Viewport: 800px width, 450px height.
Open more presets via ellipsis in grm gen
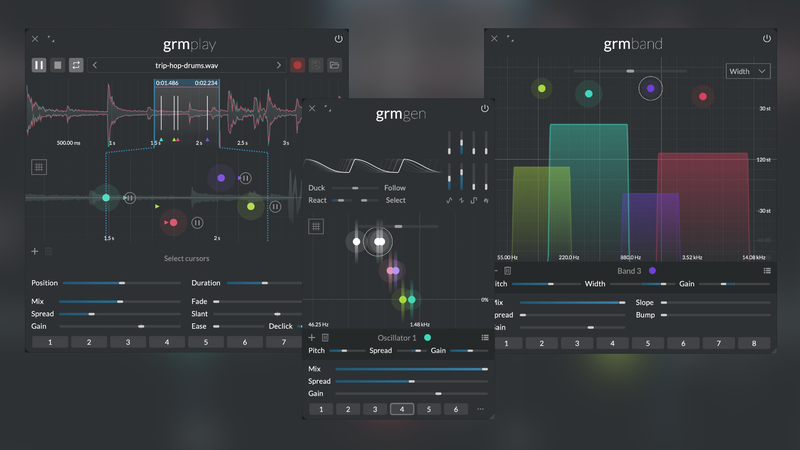pos(480,409)
